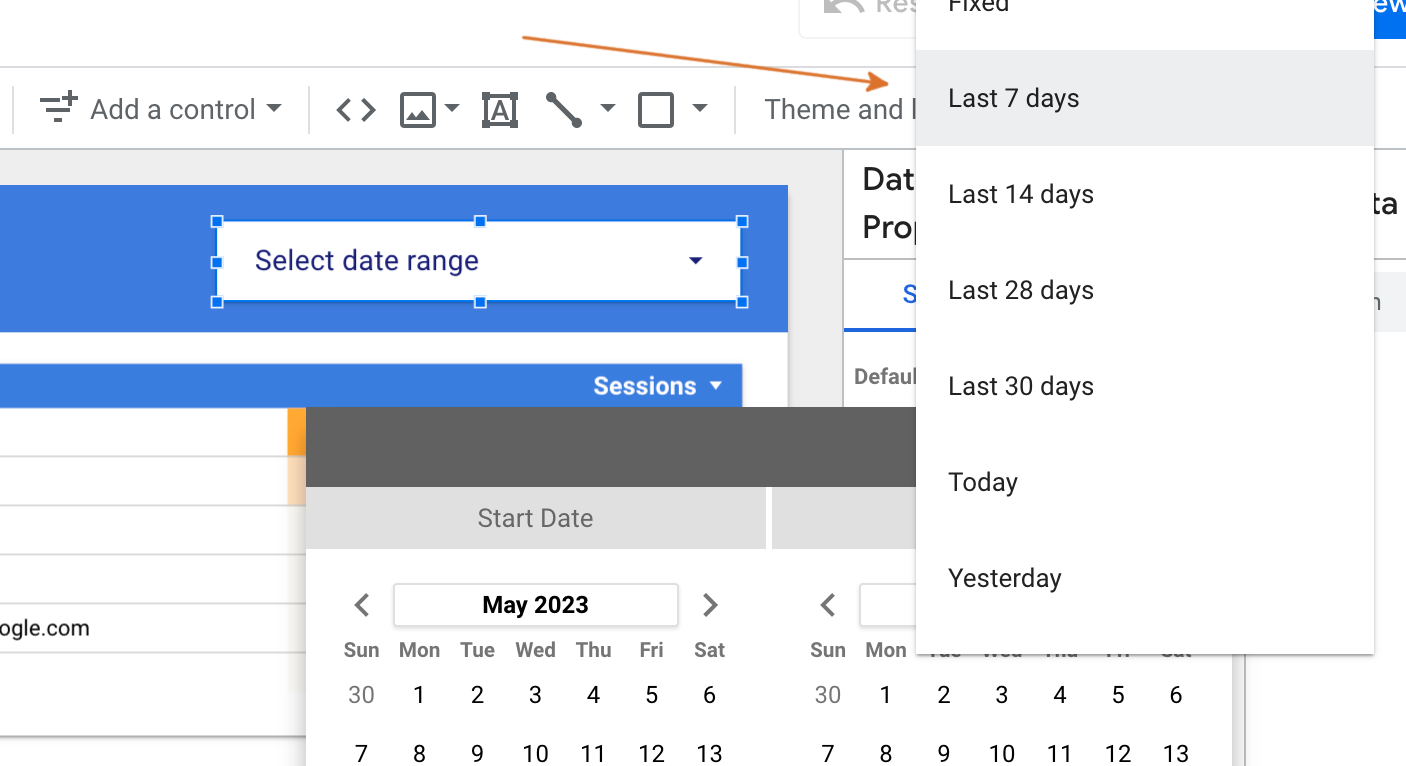Screen dimensions: 1406x766
Task: Select the text box tool icon
Action: tap(500, 109)
